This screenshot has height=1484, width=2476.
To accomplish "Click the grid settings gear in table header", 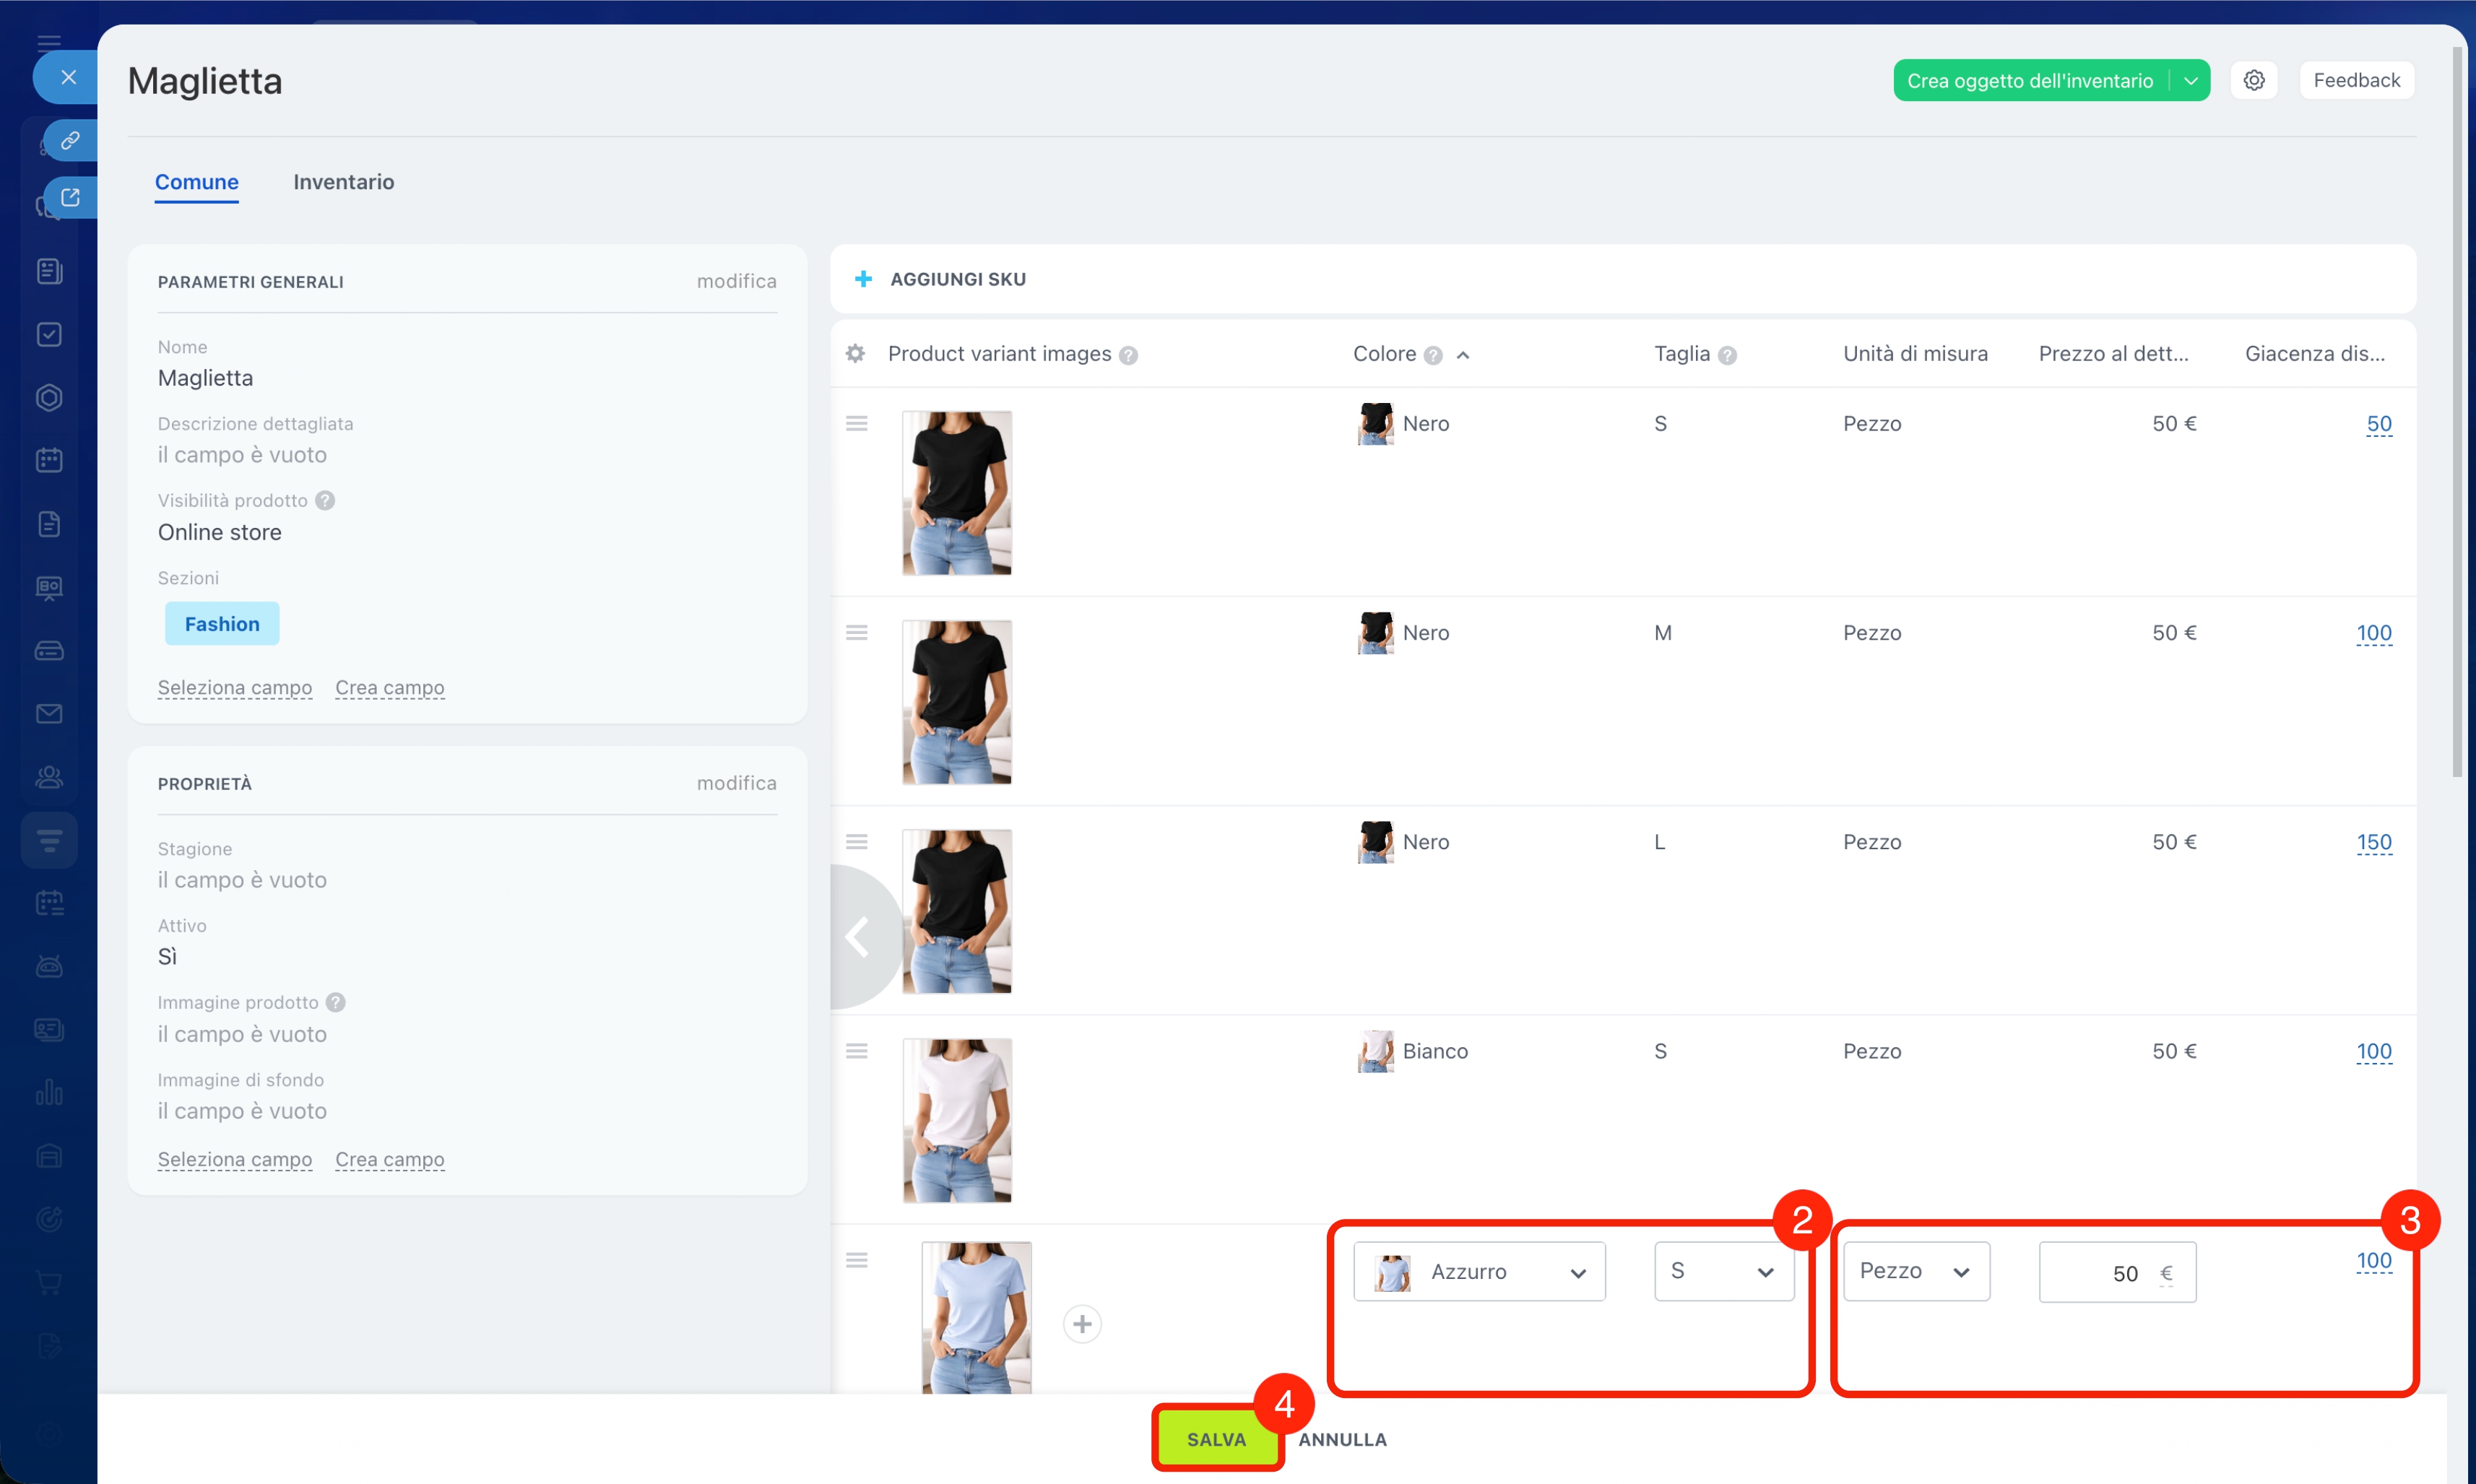I will (x=855, y=354).
